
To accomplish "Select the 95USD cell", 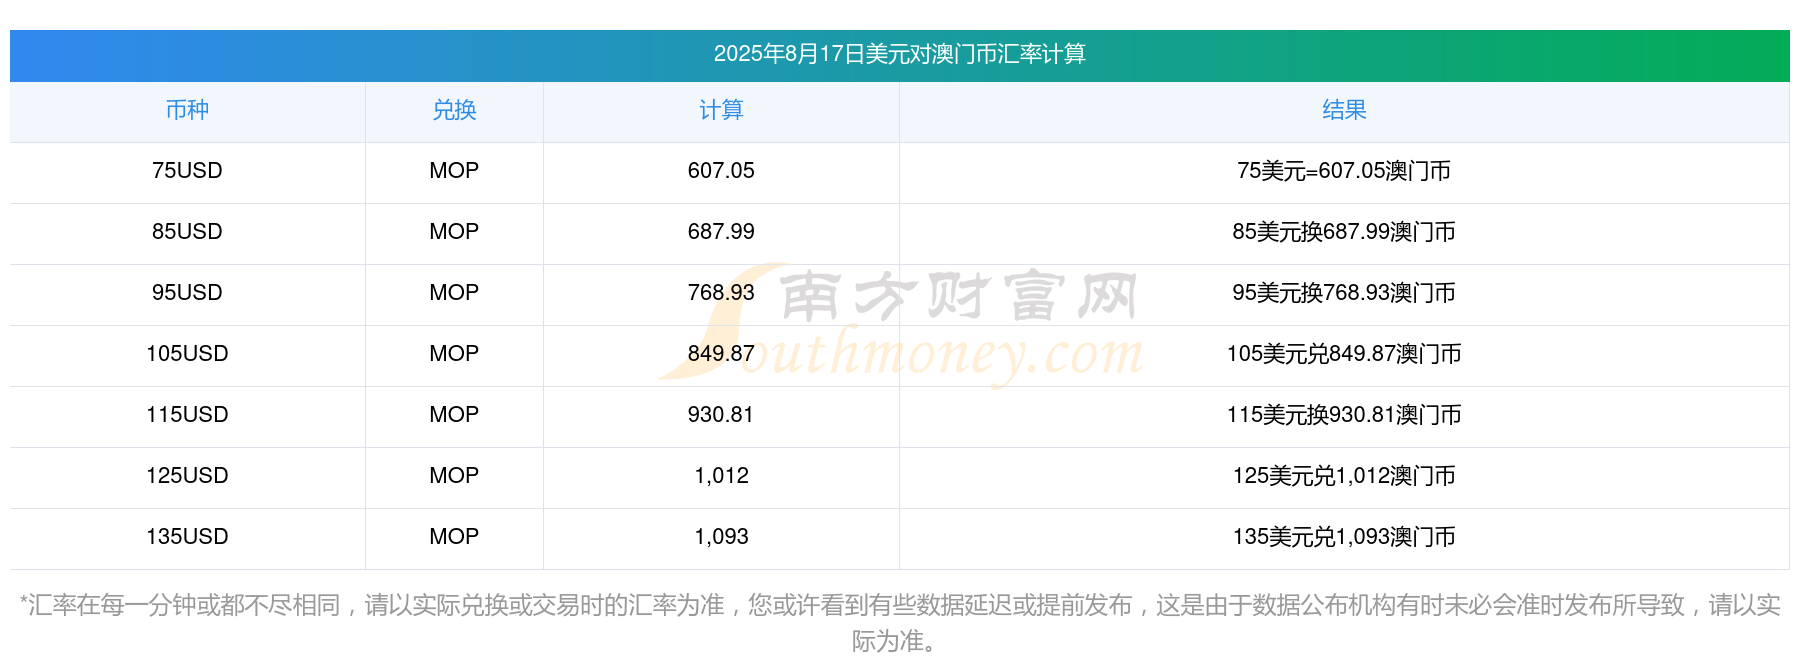I will tap(187, 293).
